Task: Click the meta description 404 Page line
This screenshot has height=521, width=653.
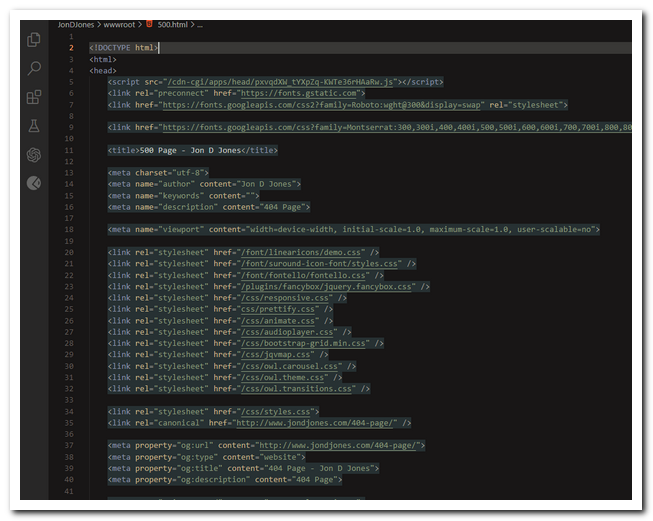Action: [209, 207]
